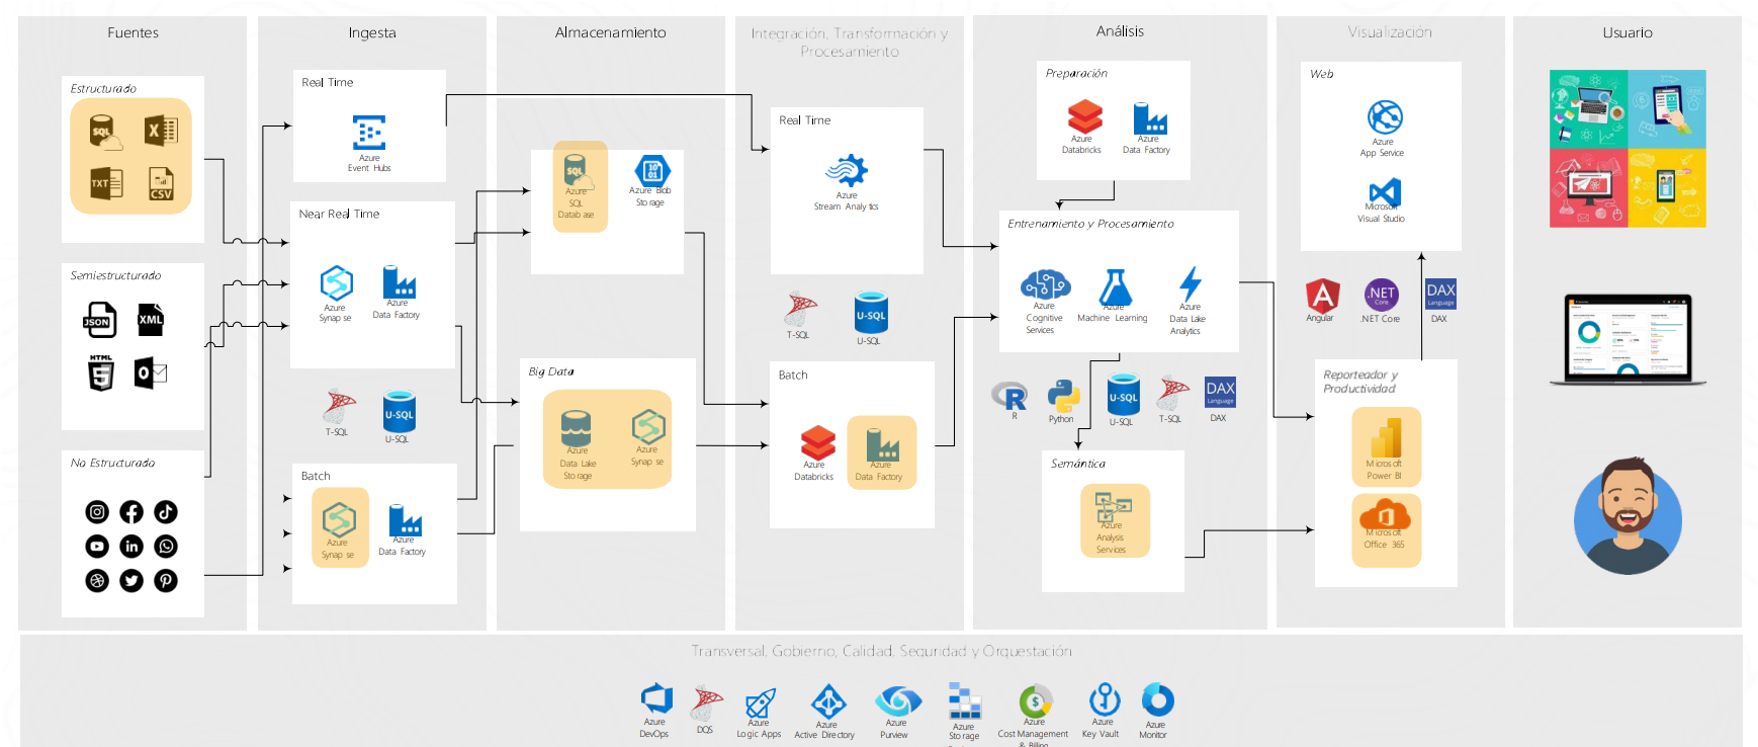
Task: Select the Azure Data Lake Analytics icon
Action: point(1190,284)
